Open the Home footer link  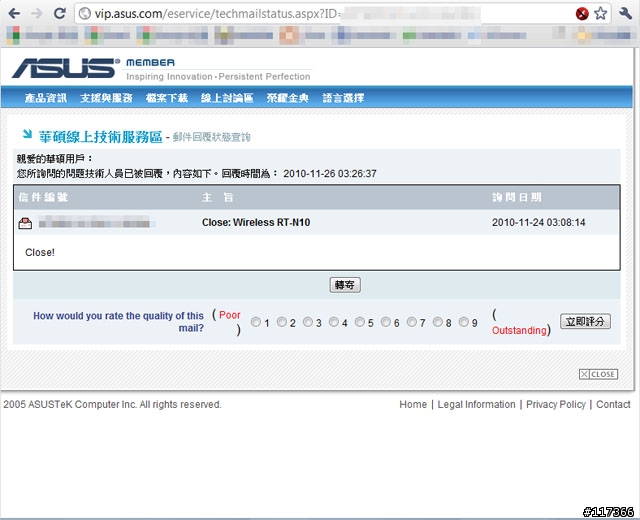coord(413,404)
